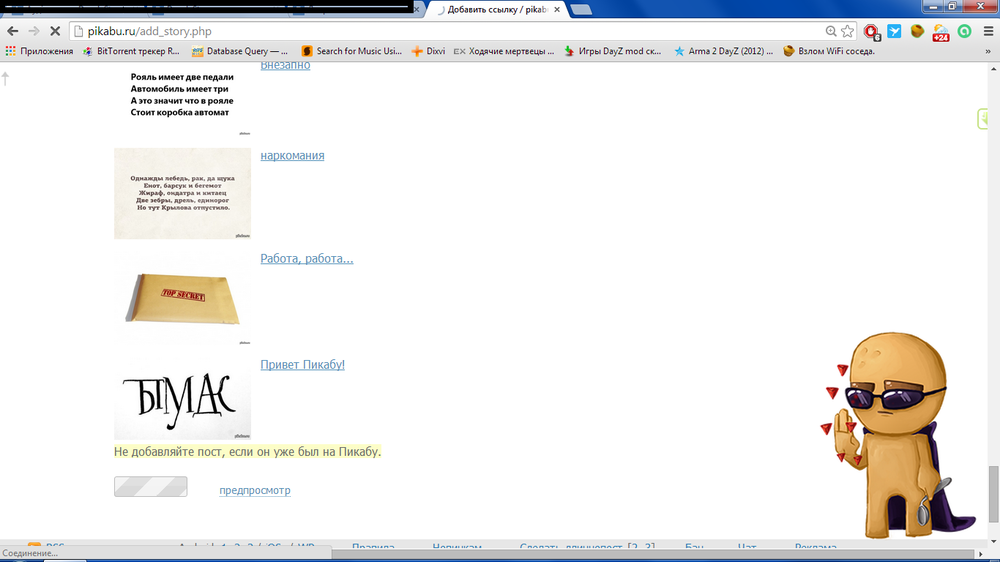This screenshot has width=1000, height=562.
Task: Click the blue bird extension icon
Action: point(894,31)
